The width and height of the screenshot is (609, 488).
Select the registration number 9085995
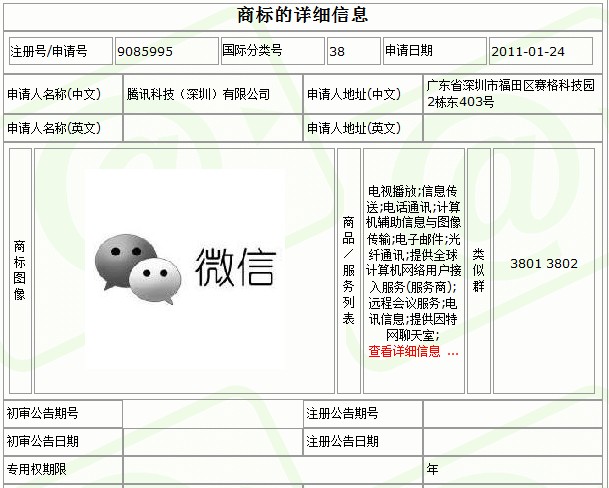tap(145, 51)
